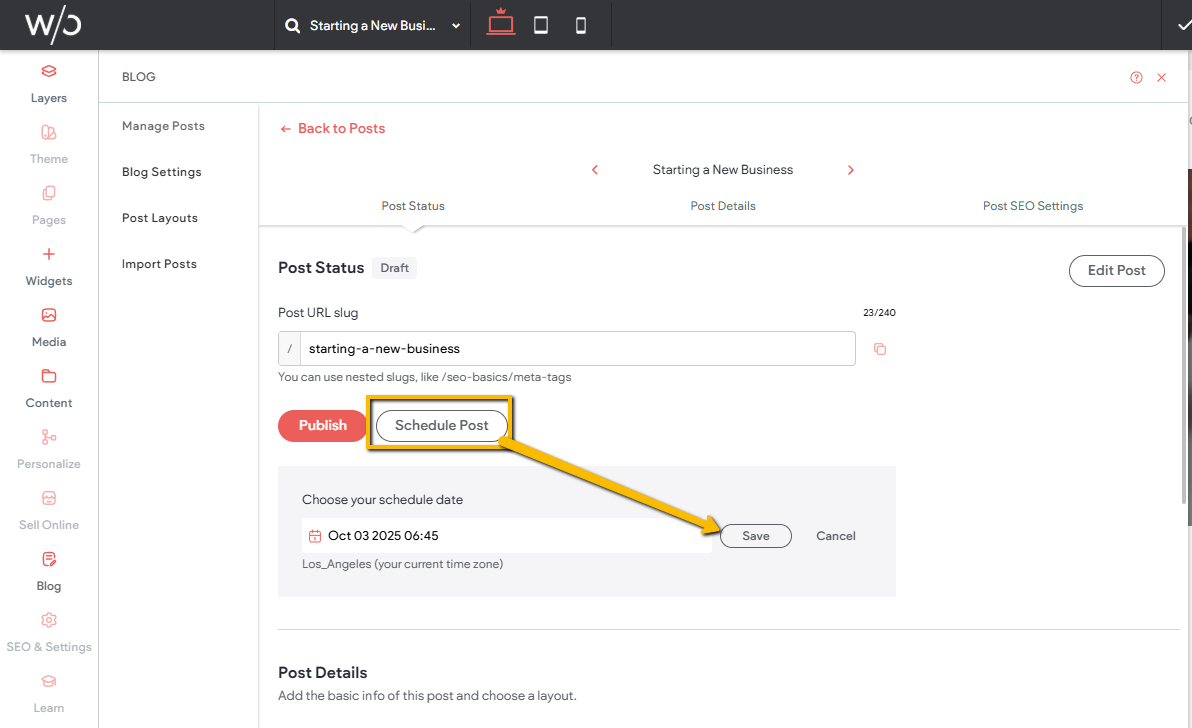
Task: Open the Personalize sidebar icon
Action: [x=49, y=437]
